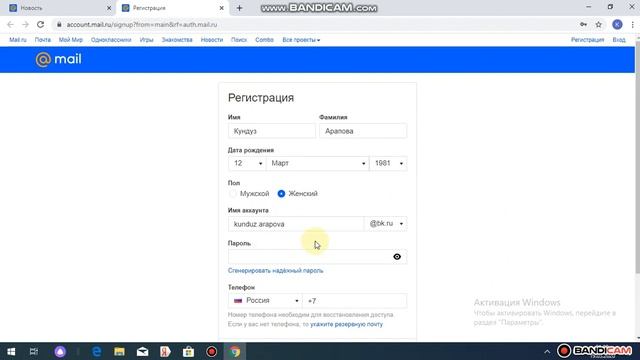The width and height of the screenshot is (640, 360).
Task: Click the укажите резервную почту link
Action: click(347, 324)
